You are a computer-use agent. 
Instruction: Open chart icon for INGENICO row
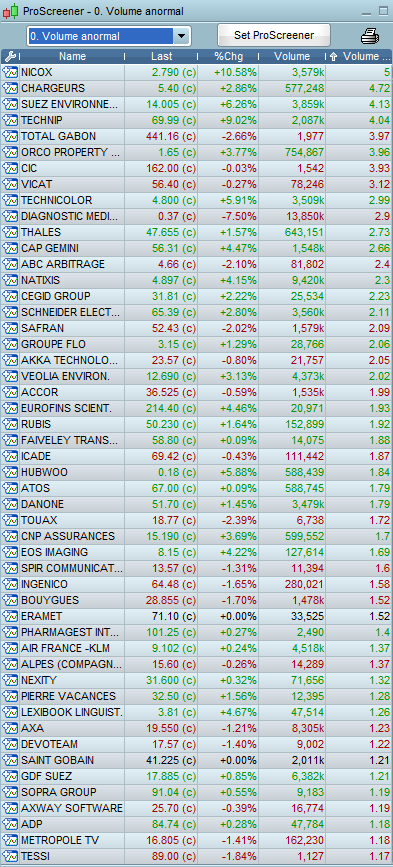(x=10, y=584)
